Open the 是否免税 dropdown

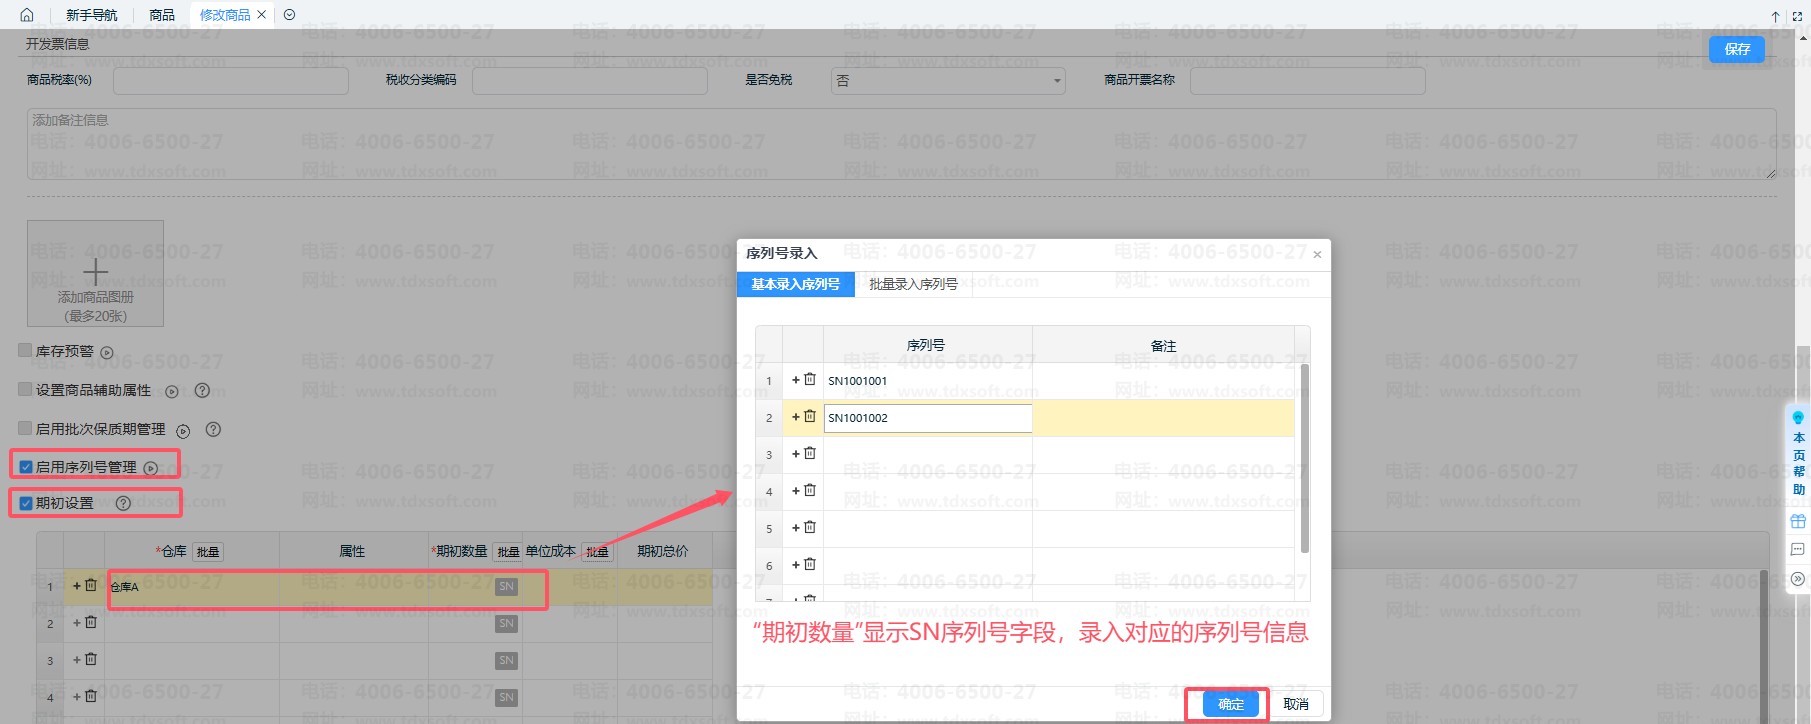click(x=947, y=81)
